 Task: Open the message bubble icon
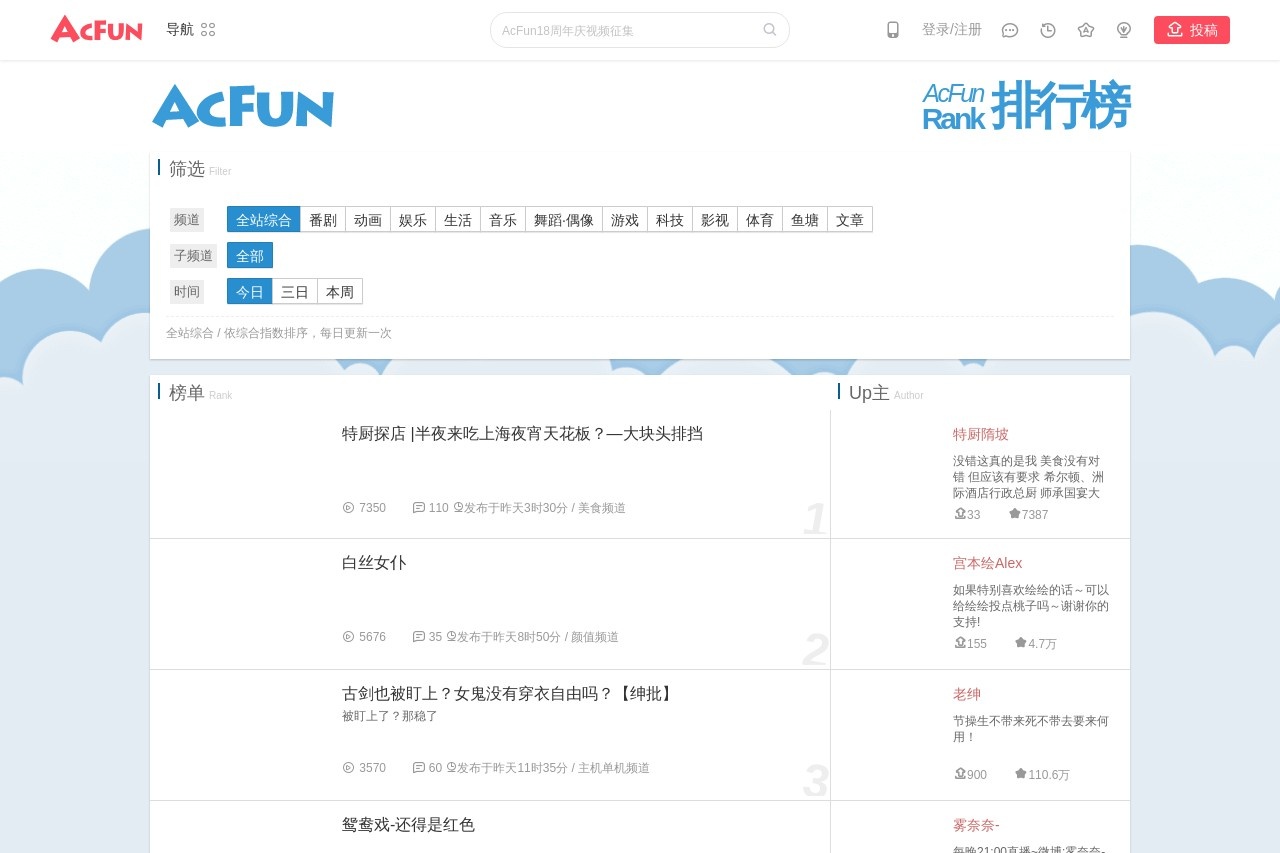click(x=1009, y=30)
